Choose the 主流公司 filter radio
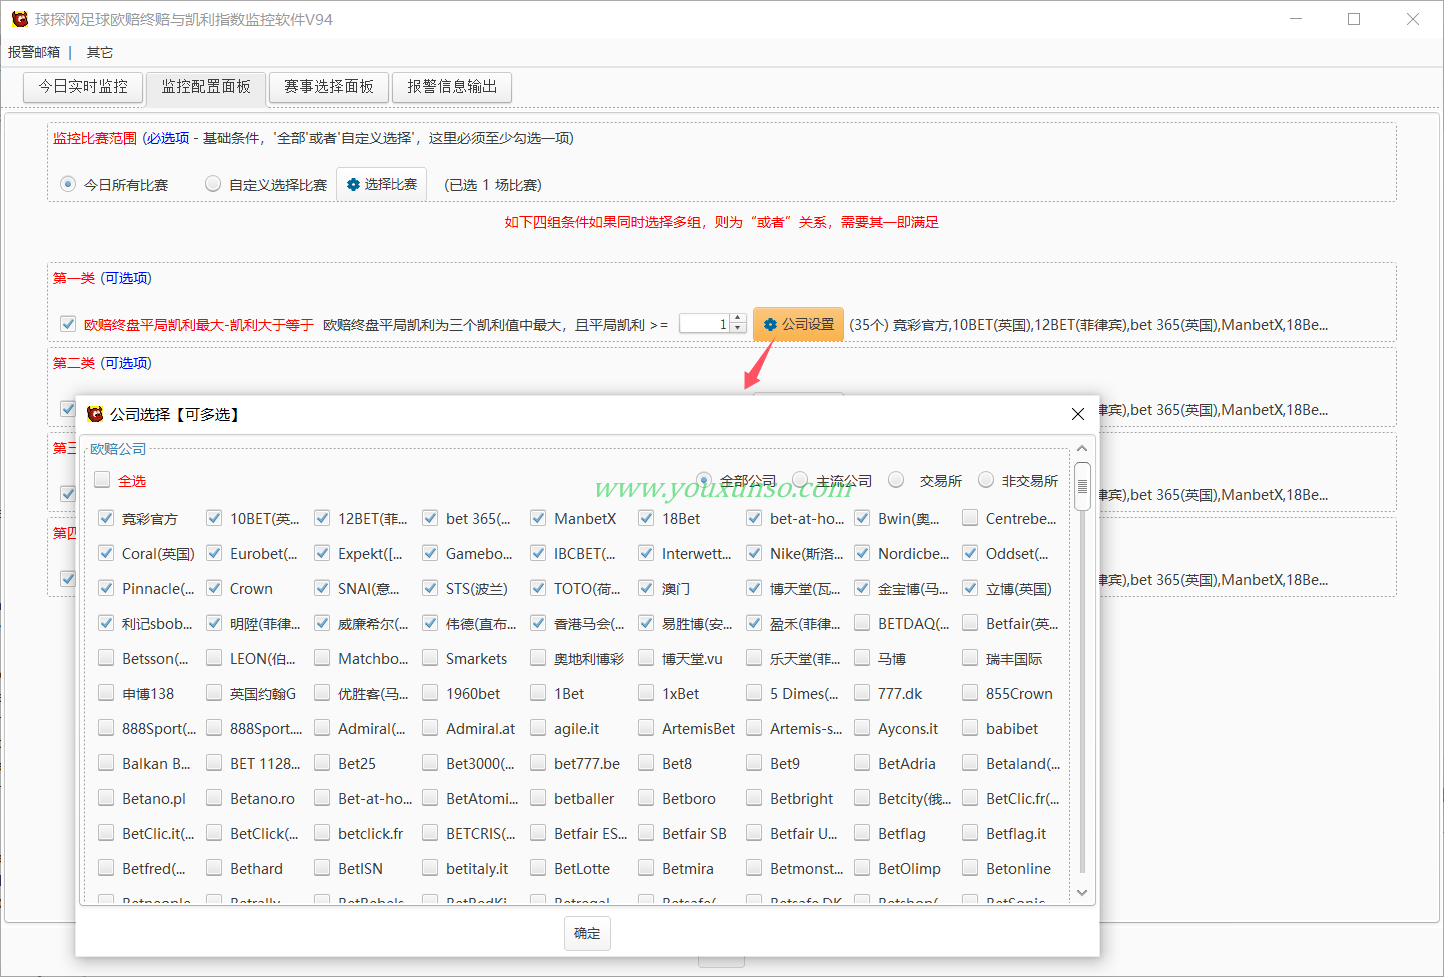The height and width of the screenshot is (977, 1444). click(800, 480)
